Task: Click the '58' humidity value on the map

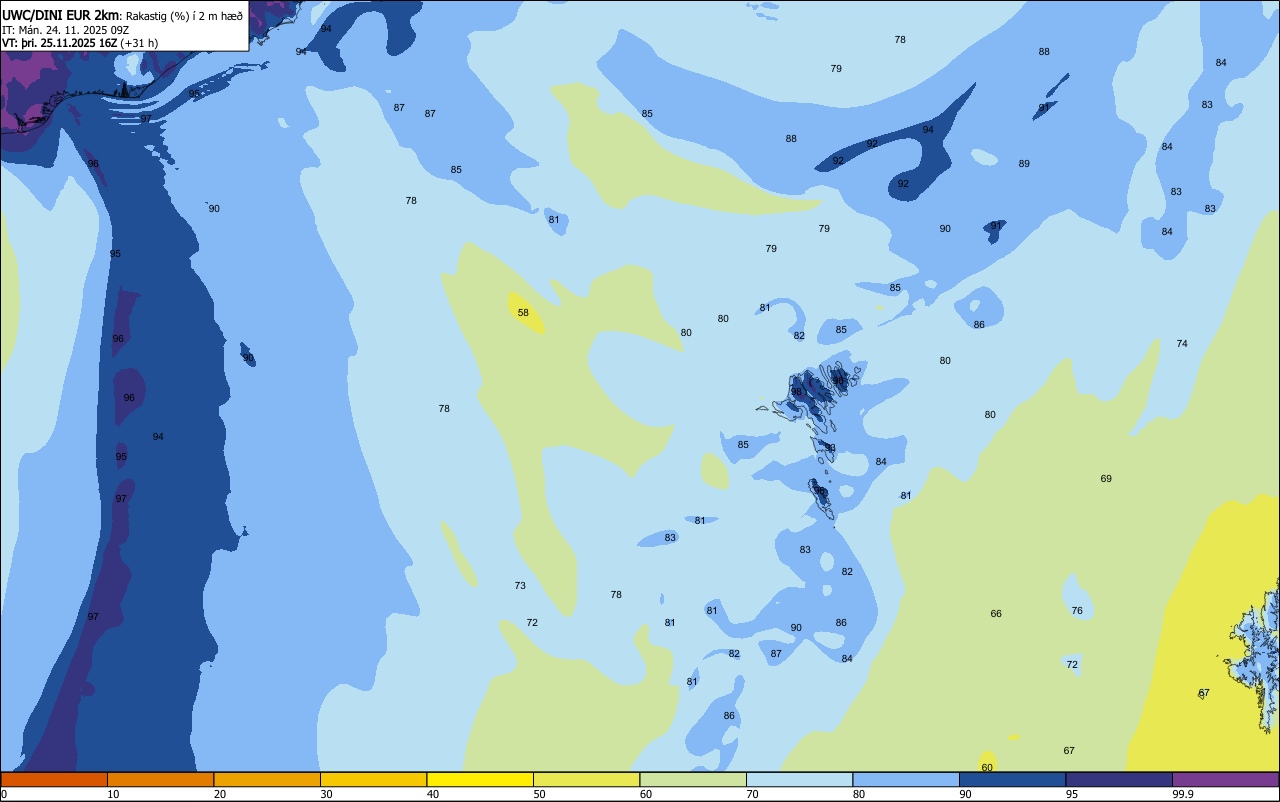Action: 523,313
